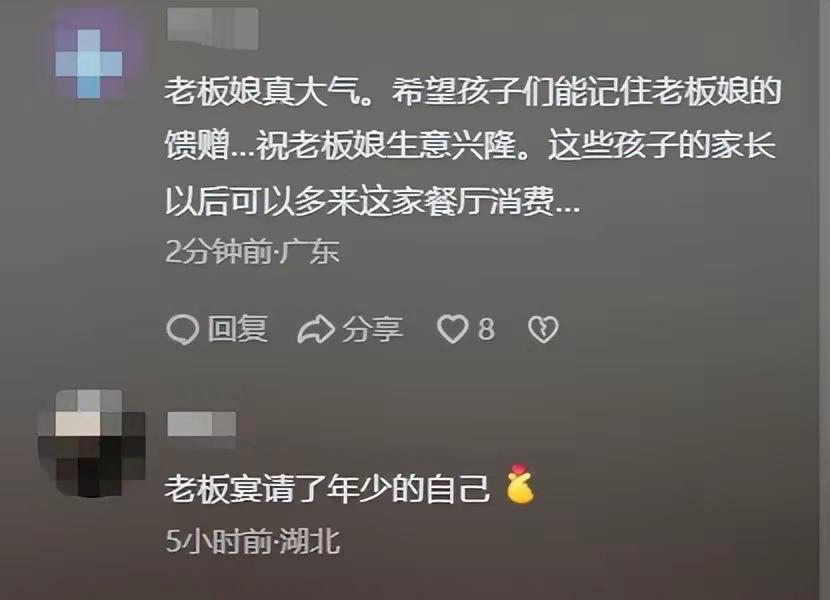Open the first commenter's blurred username

coord(213,29)
